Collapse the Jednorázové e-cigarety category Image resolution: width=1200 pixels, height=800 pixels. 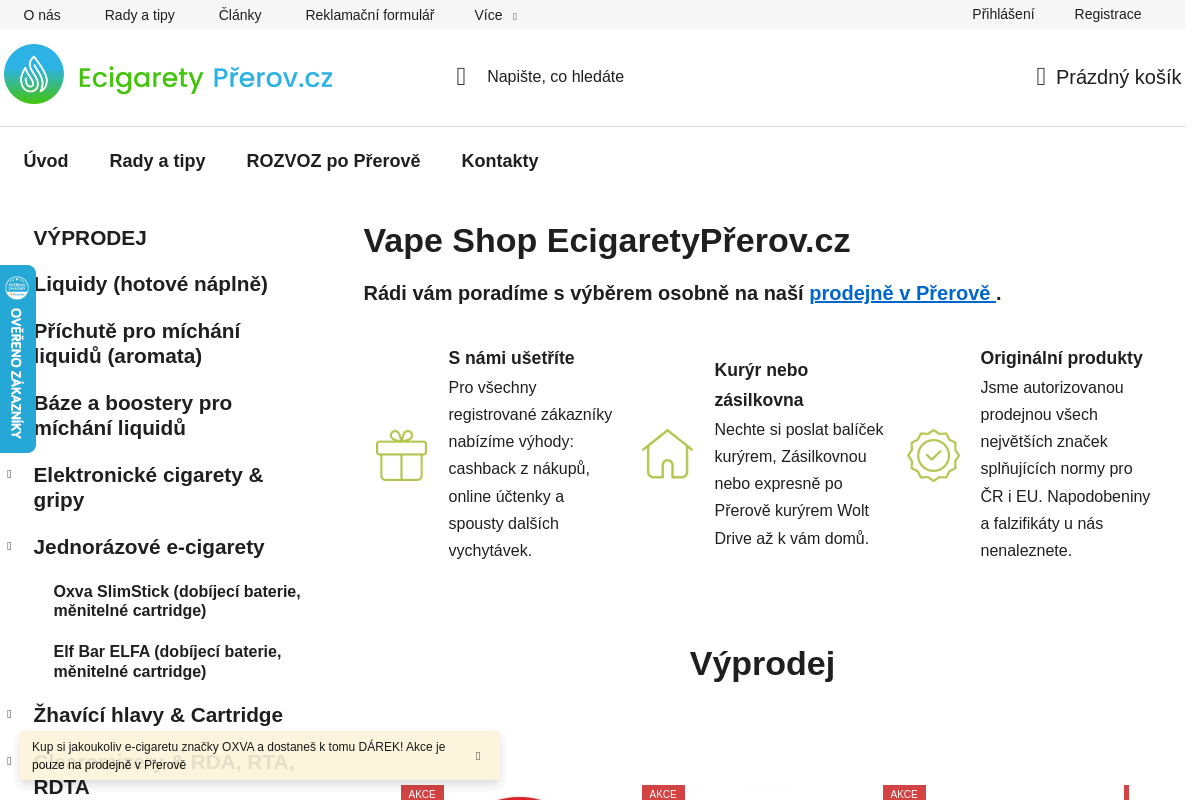(9, 546)
